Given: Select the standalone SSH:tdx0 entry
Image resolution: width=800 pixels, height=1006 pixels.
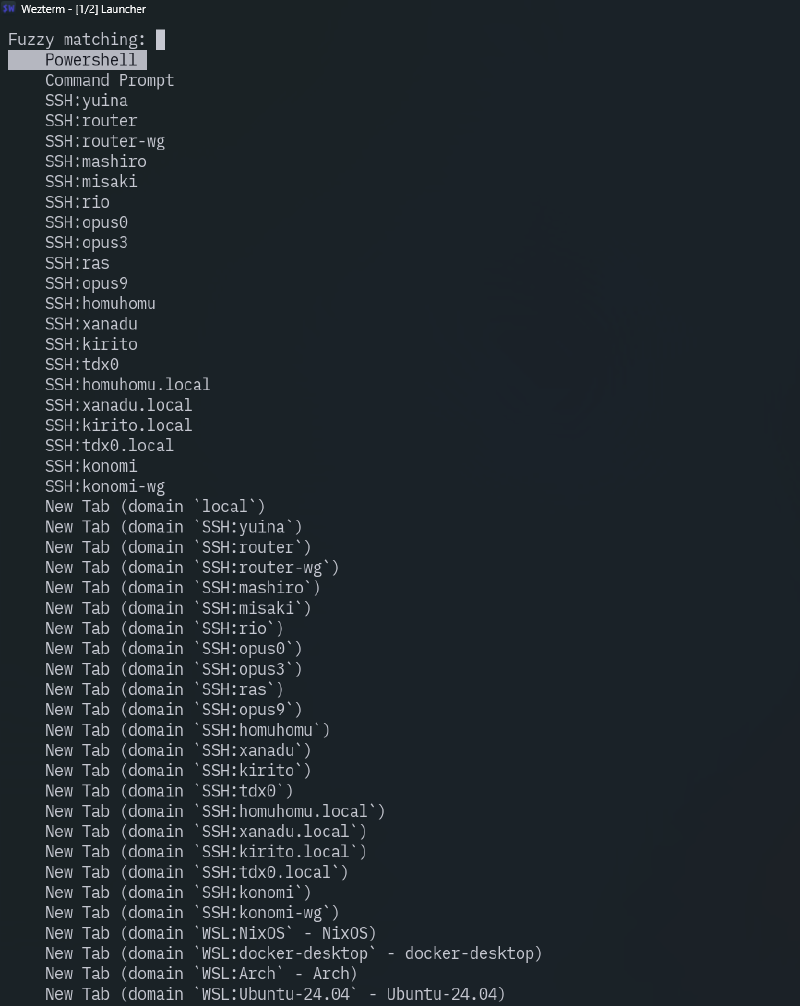Looking at the screenshot, I should 81,364.
